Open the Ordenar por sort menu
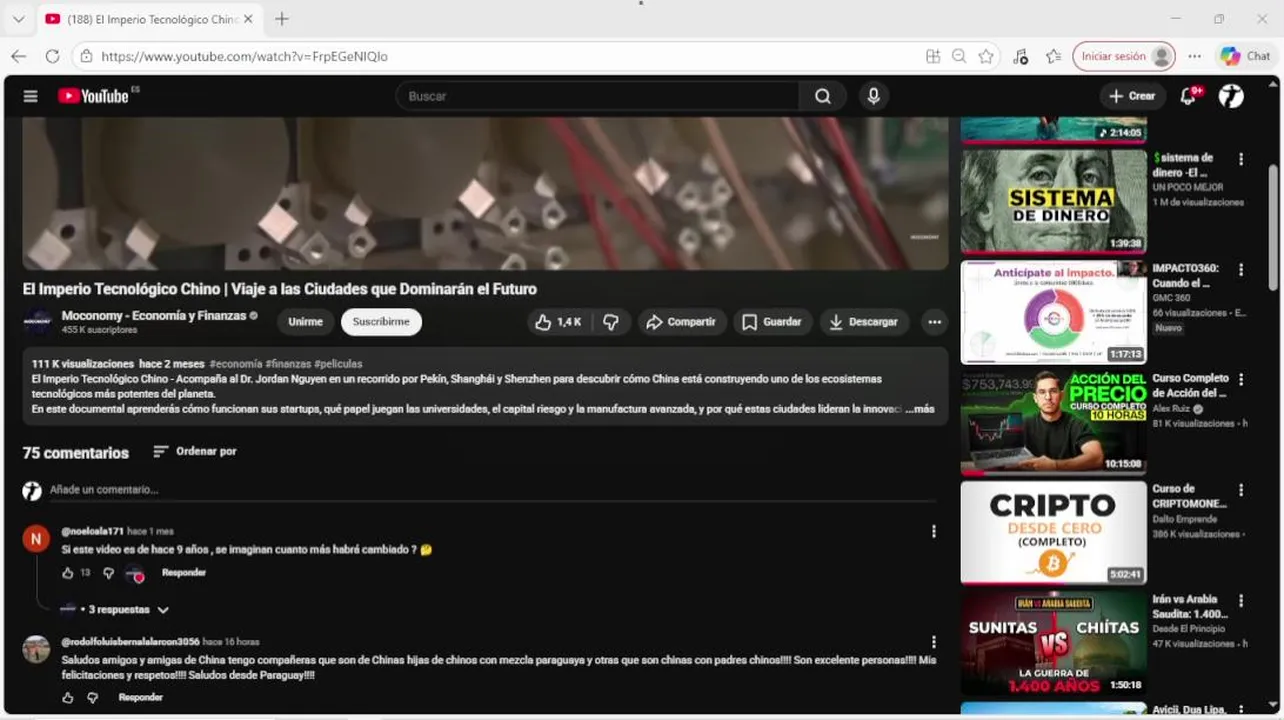Image resolution: width=1284 pixels, height=720 pixels. click(195, 452)
